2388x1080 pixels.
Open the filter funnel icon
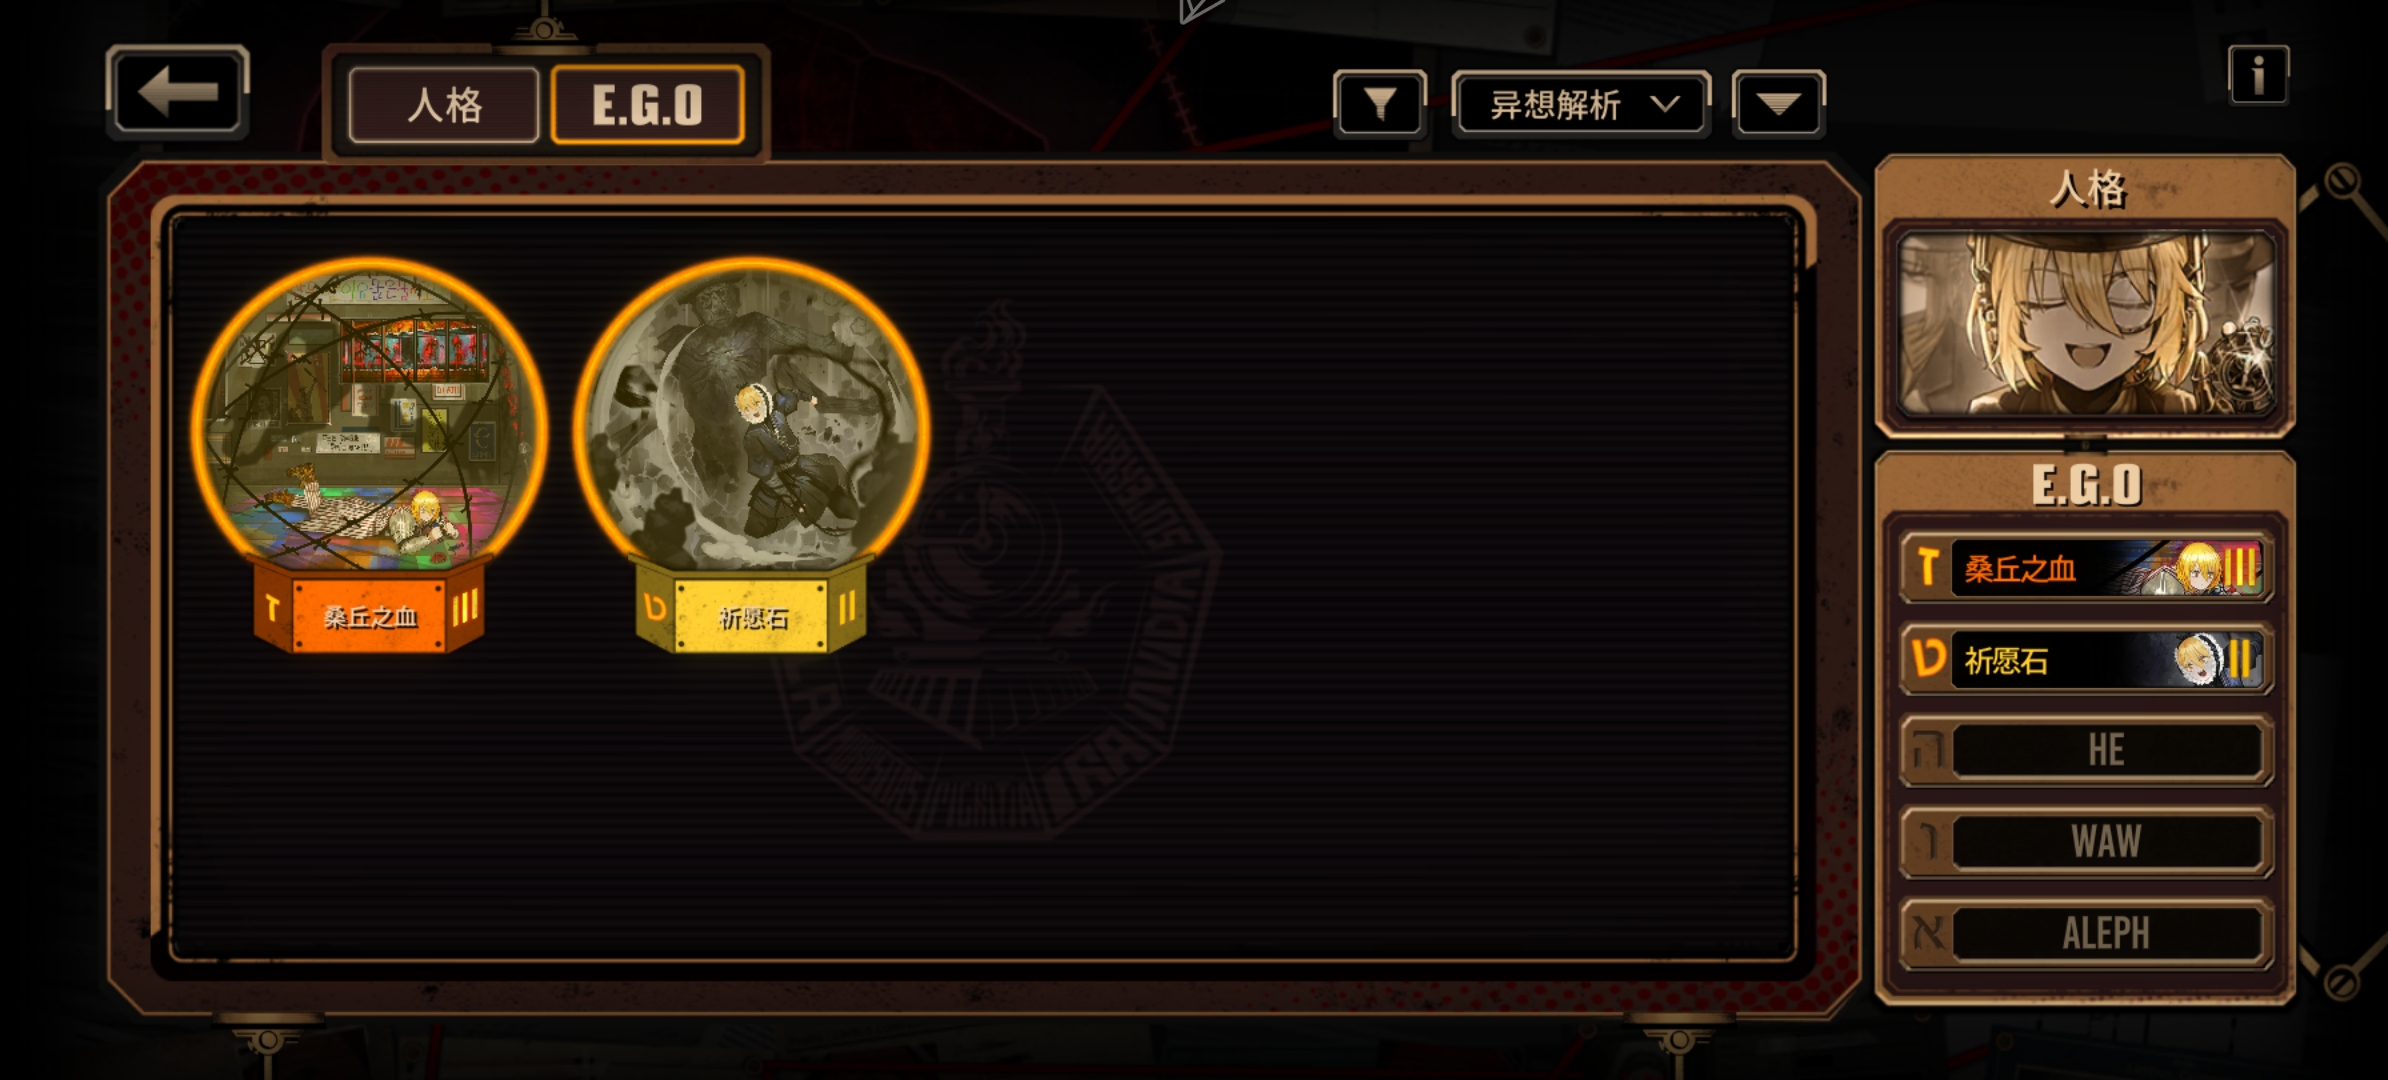click(x=1380, y=103)
